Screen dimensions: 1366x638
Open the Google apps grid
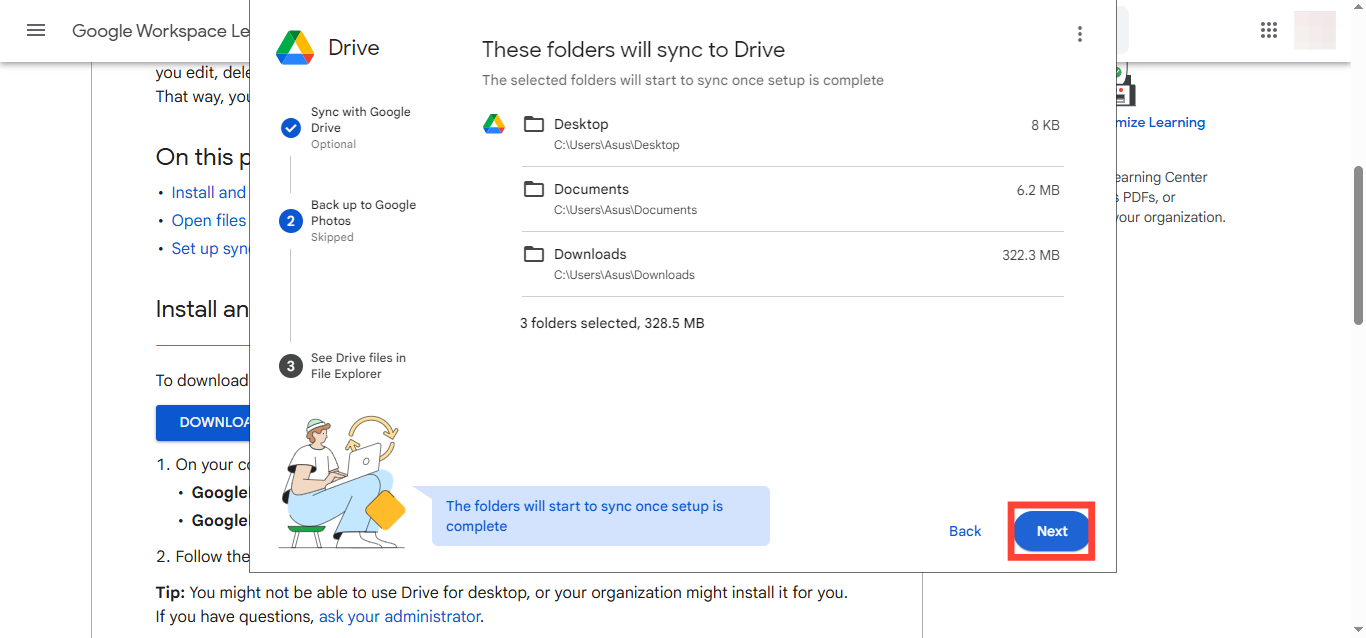(x=1269, y=30)
